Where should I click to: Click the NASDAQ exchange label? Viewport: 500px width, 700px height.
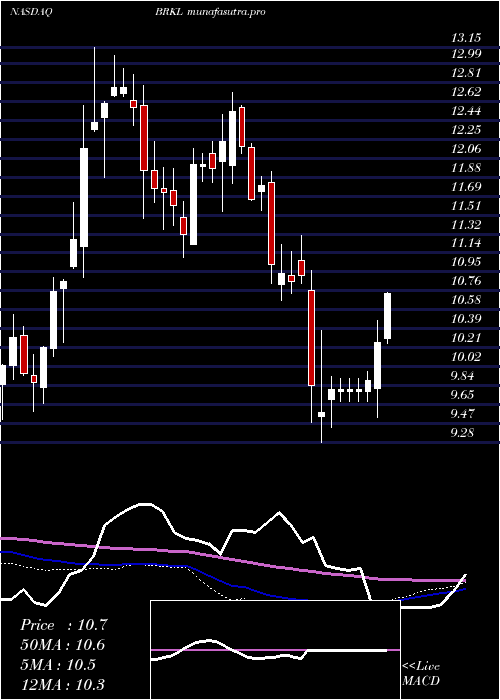click(31, 12)
